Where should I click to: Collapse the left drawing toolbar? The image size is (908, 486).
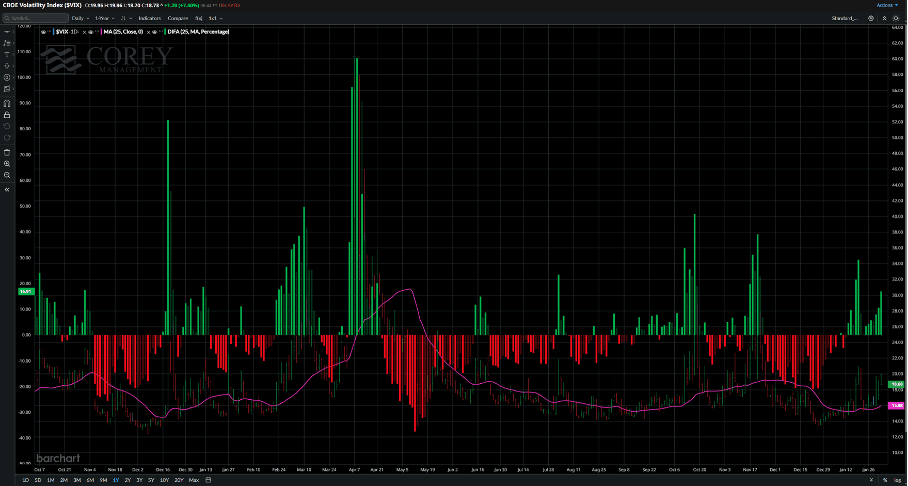pyautogui.click(x=7, y=189)
